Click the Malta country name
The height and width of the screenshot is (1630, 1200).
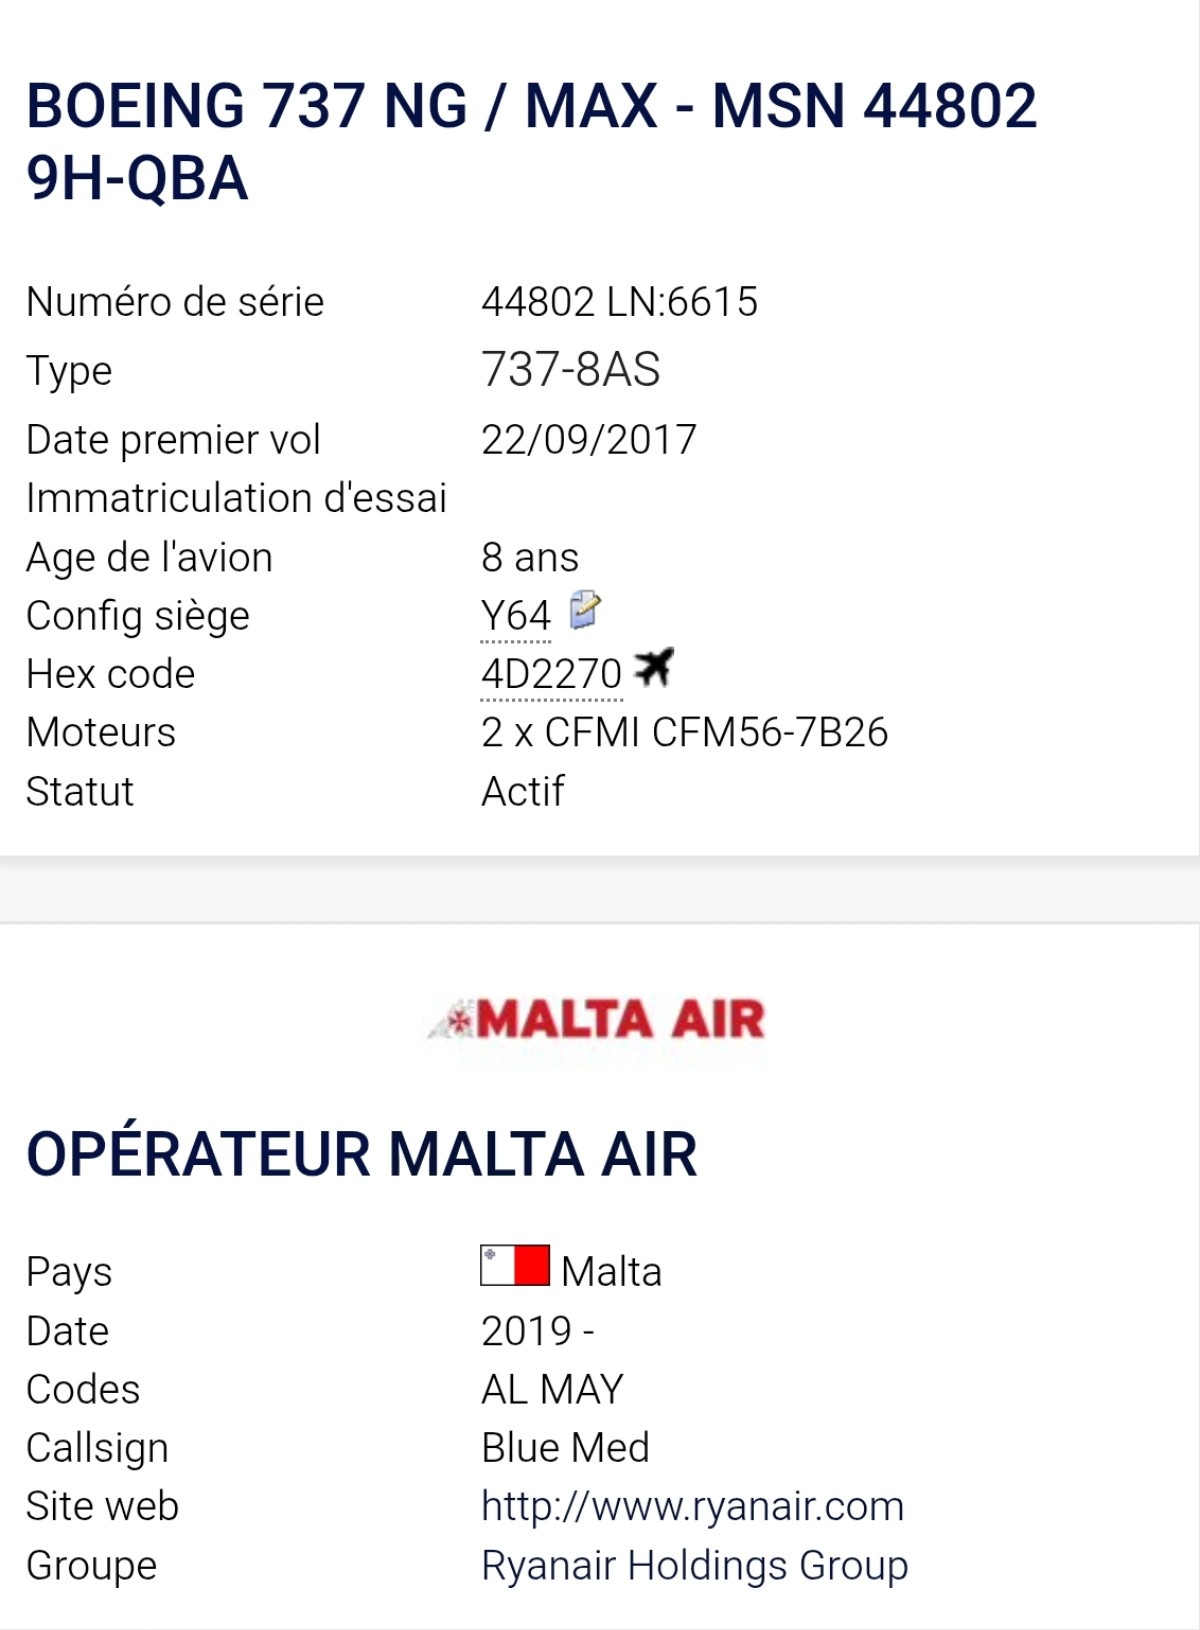tap(611, 1272)
